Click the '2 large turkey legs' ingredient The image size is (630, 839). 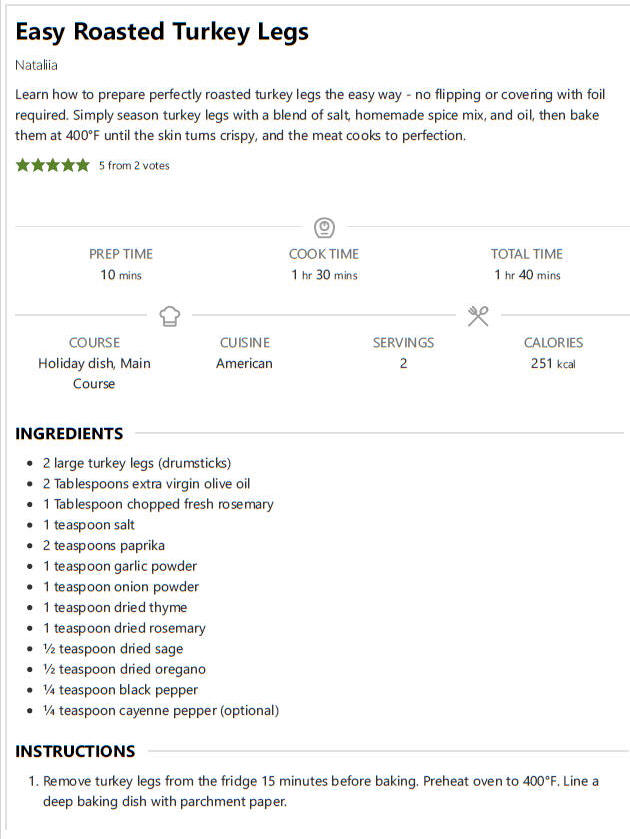(x=137, y=463)
